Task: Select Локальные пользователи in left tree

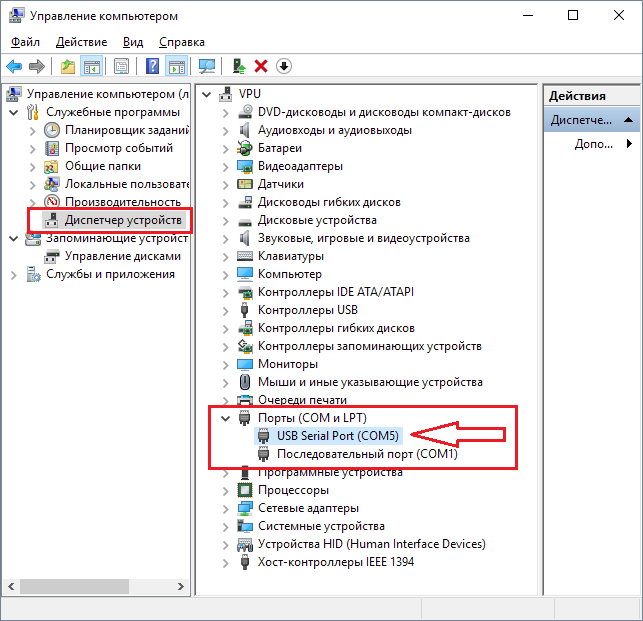Action: (127, 184)
